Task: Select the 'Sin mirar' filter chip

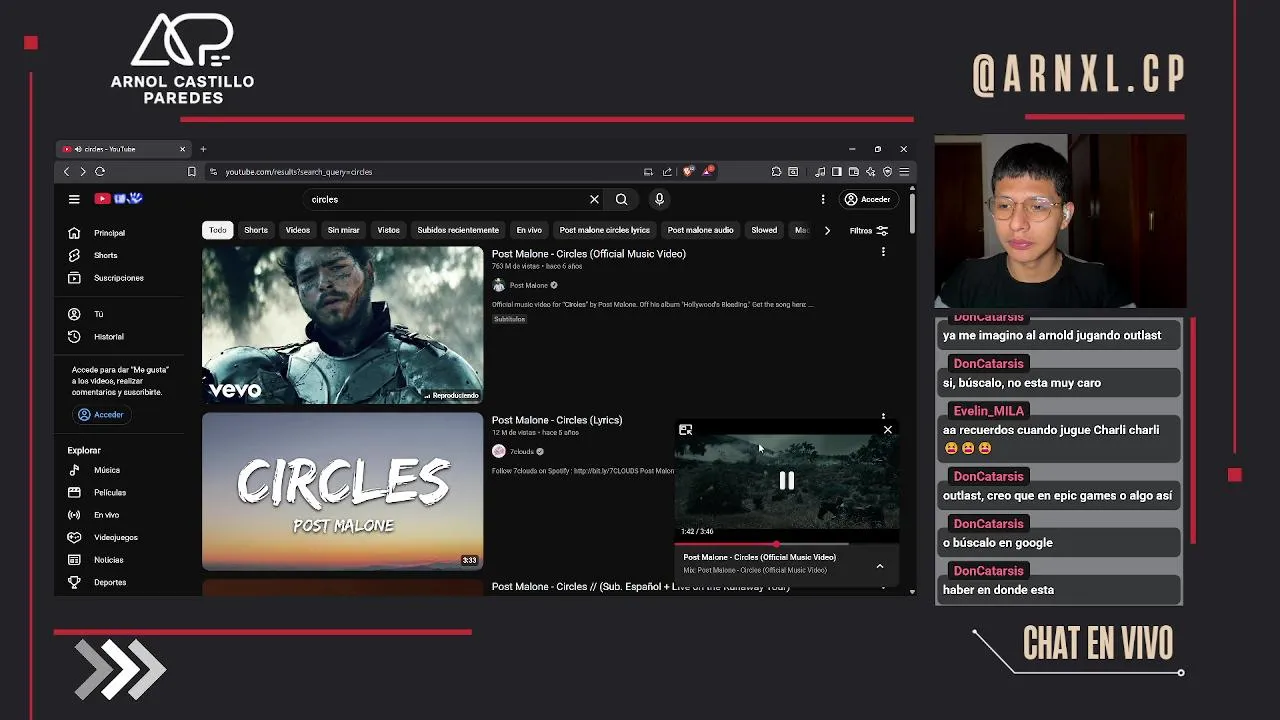Action: click(343, 230)
